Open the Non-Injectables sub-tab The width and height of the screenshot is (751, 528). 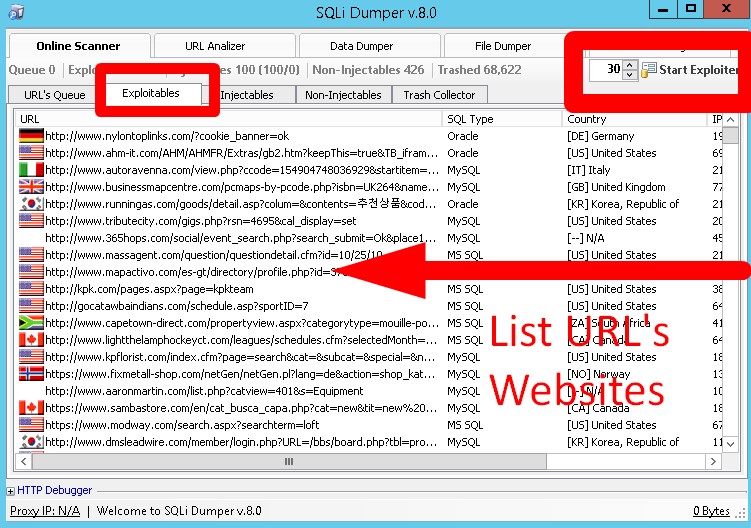[343, 95]
